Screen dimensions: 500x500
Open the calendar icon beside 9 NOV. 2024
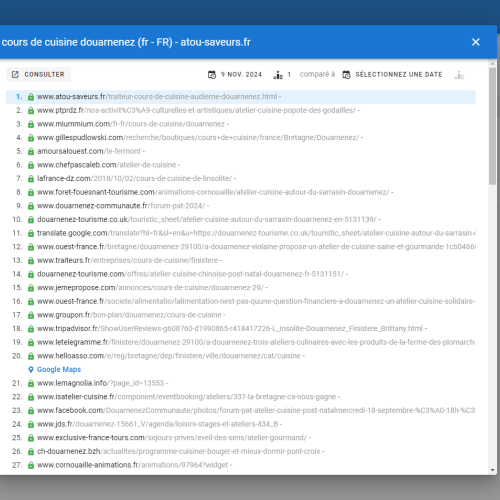[212, 75]
